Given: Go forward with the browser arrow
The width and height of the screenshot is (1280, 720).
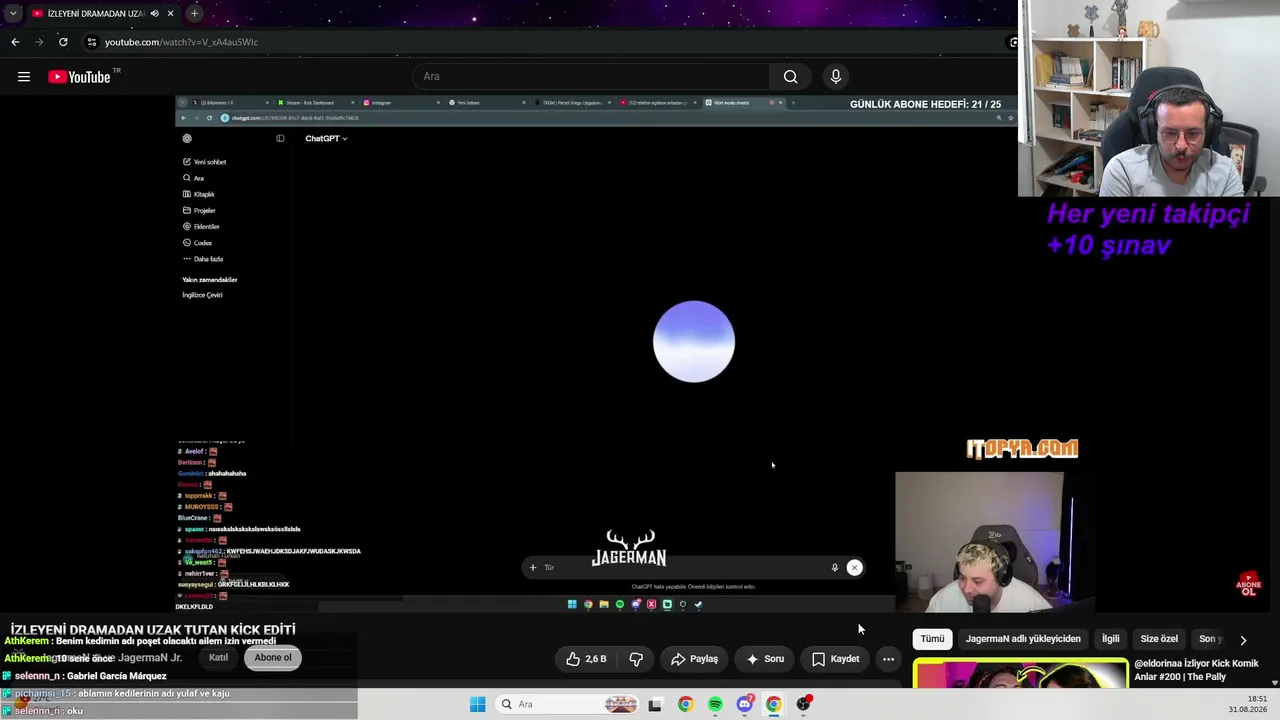Looking at the screenshot, I should tap(39, 42).
